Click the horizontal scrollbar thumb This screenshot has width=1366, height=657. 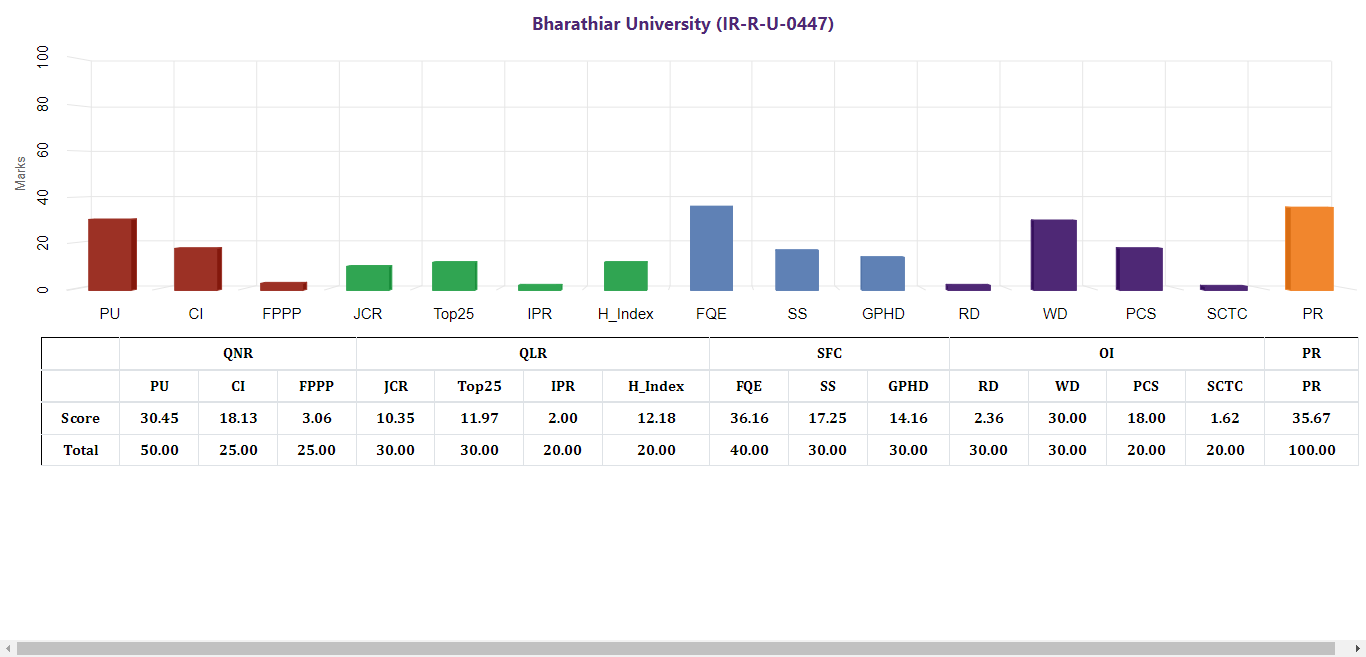click(x=675, y=649)
